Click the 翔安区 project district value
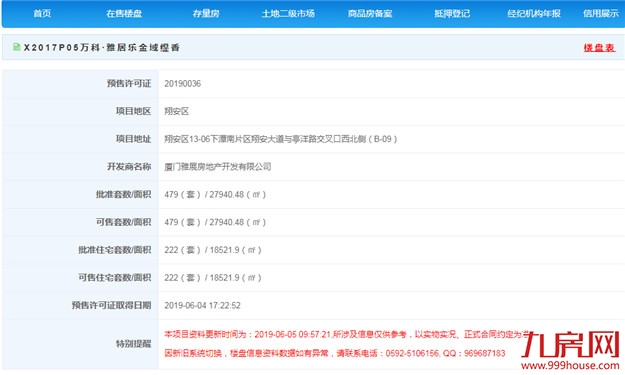 pyautogui.click(x=177, y=111)
